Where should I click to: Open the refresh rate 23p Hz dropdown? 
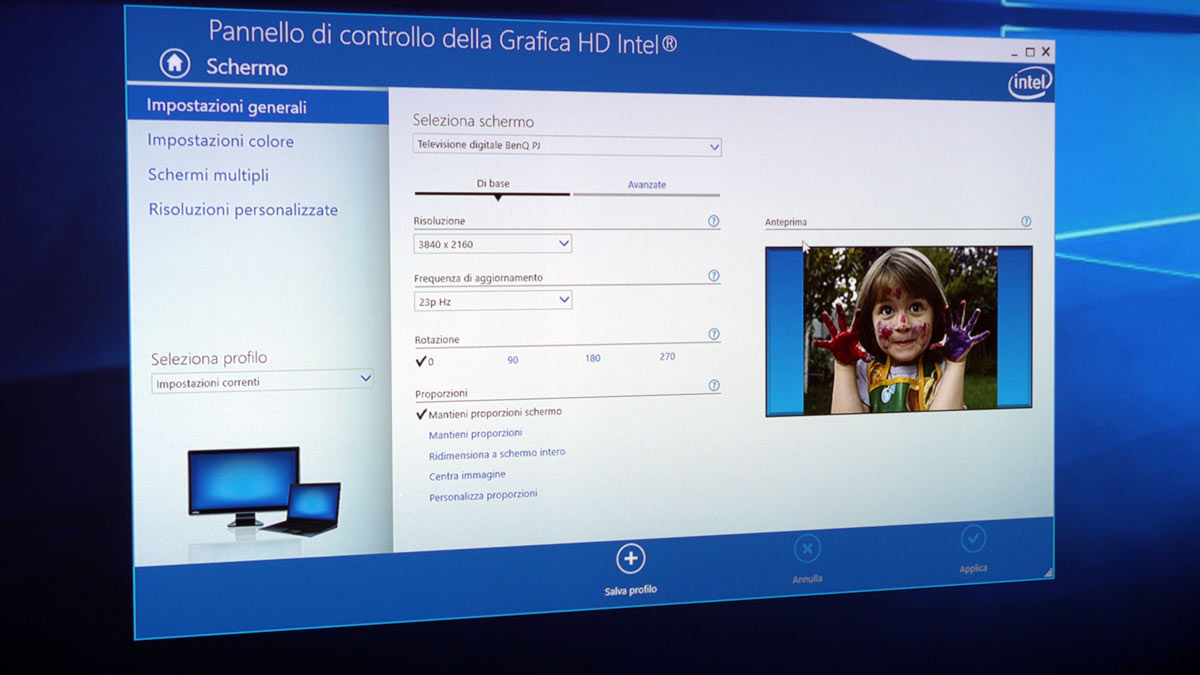493,300
